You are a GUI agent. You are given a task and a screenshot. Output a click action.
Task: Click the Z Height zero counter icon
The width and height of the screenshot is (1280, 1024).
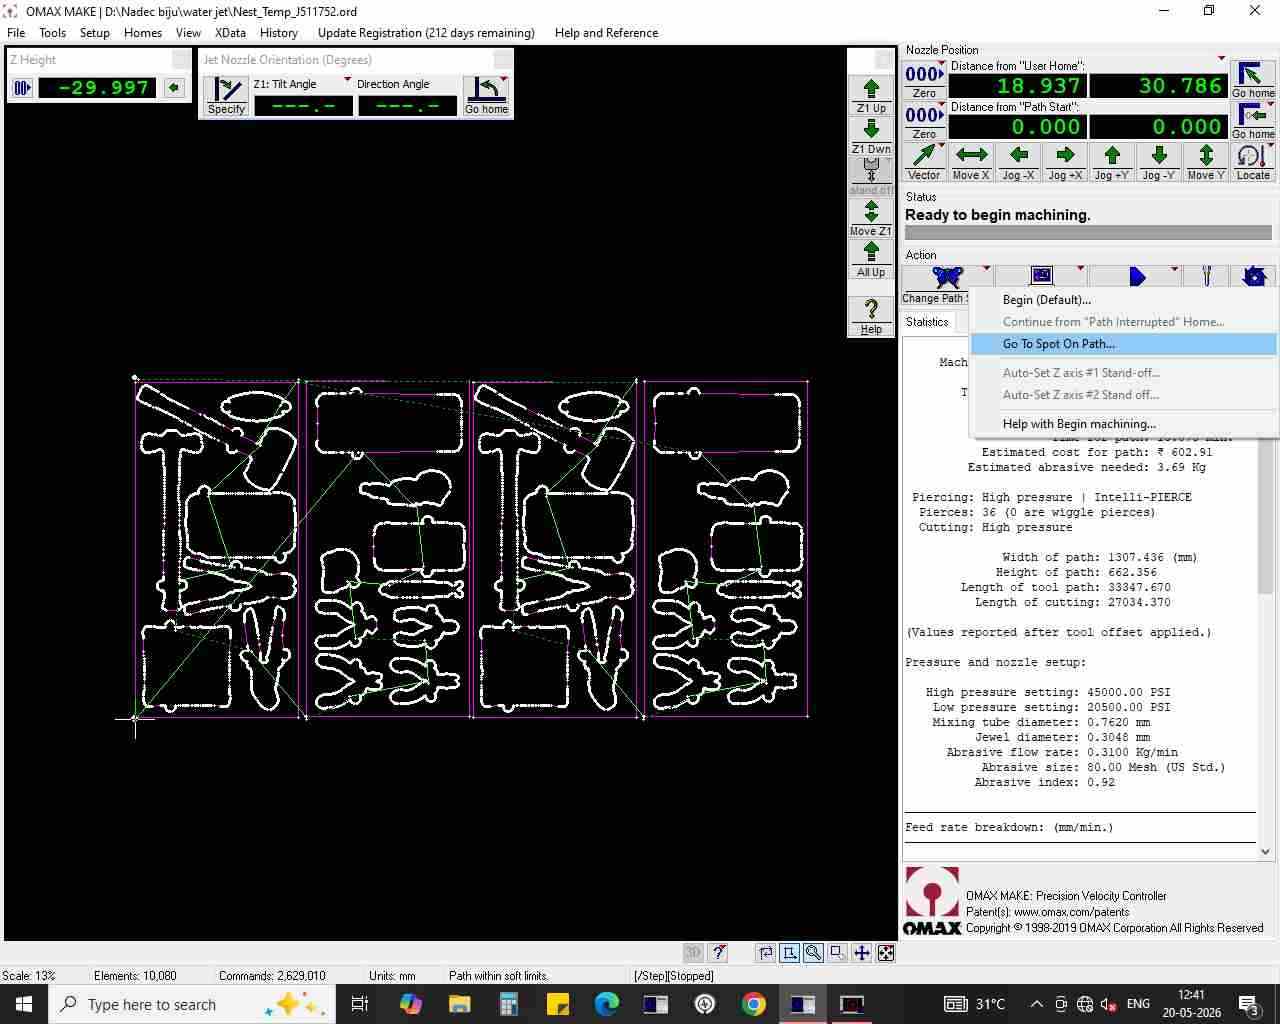click(x=22, y=88)
